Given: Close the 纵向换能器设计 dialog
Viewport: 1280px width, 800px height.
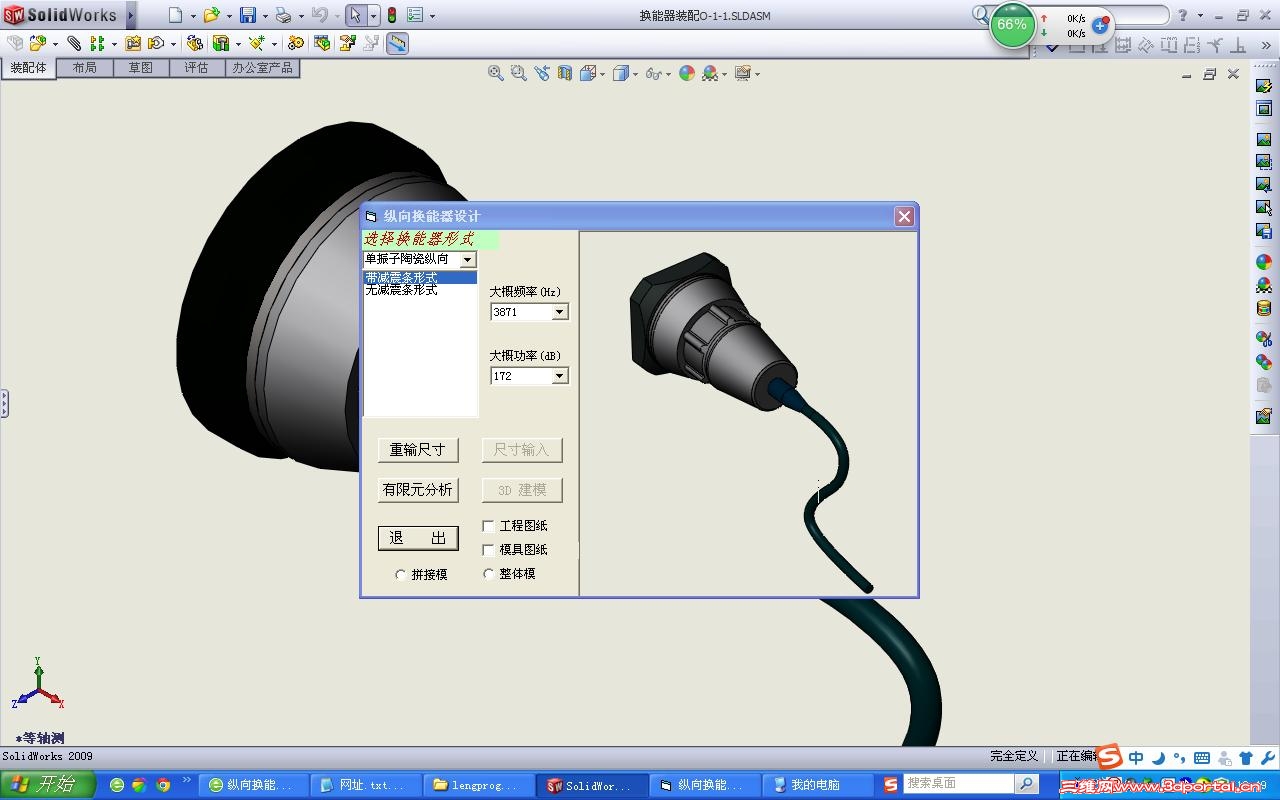Looking at the screenshot, I should (904, 216).
